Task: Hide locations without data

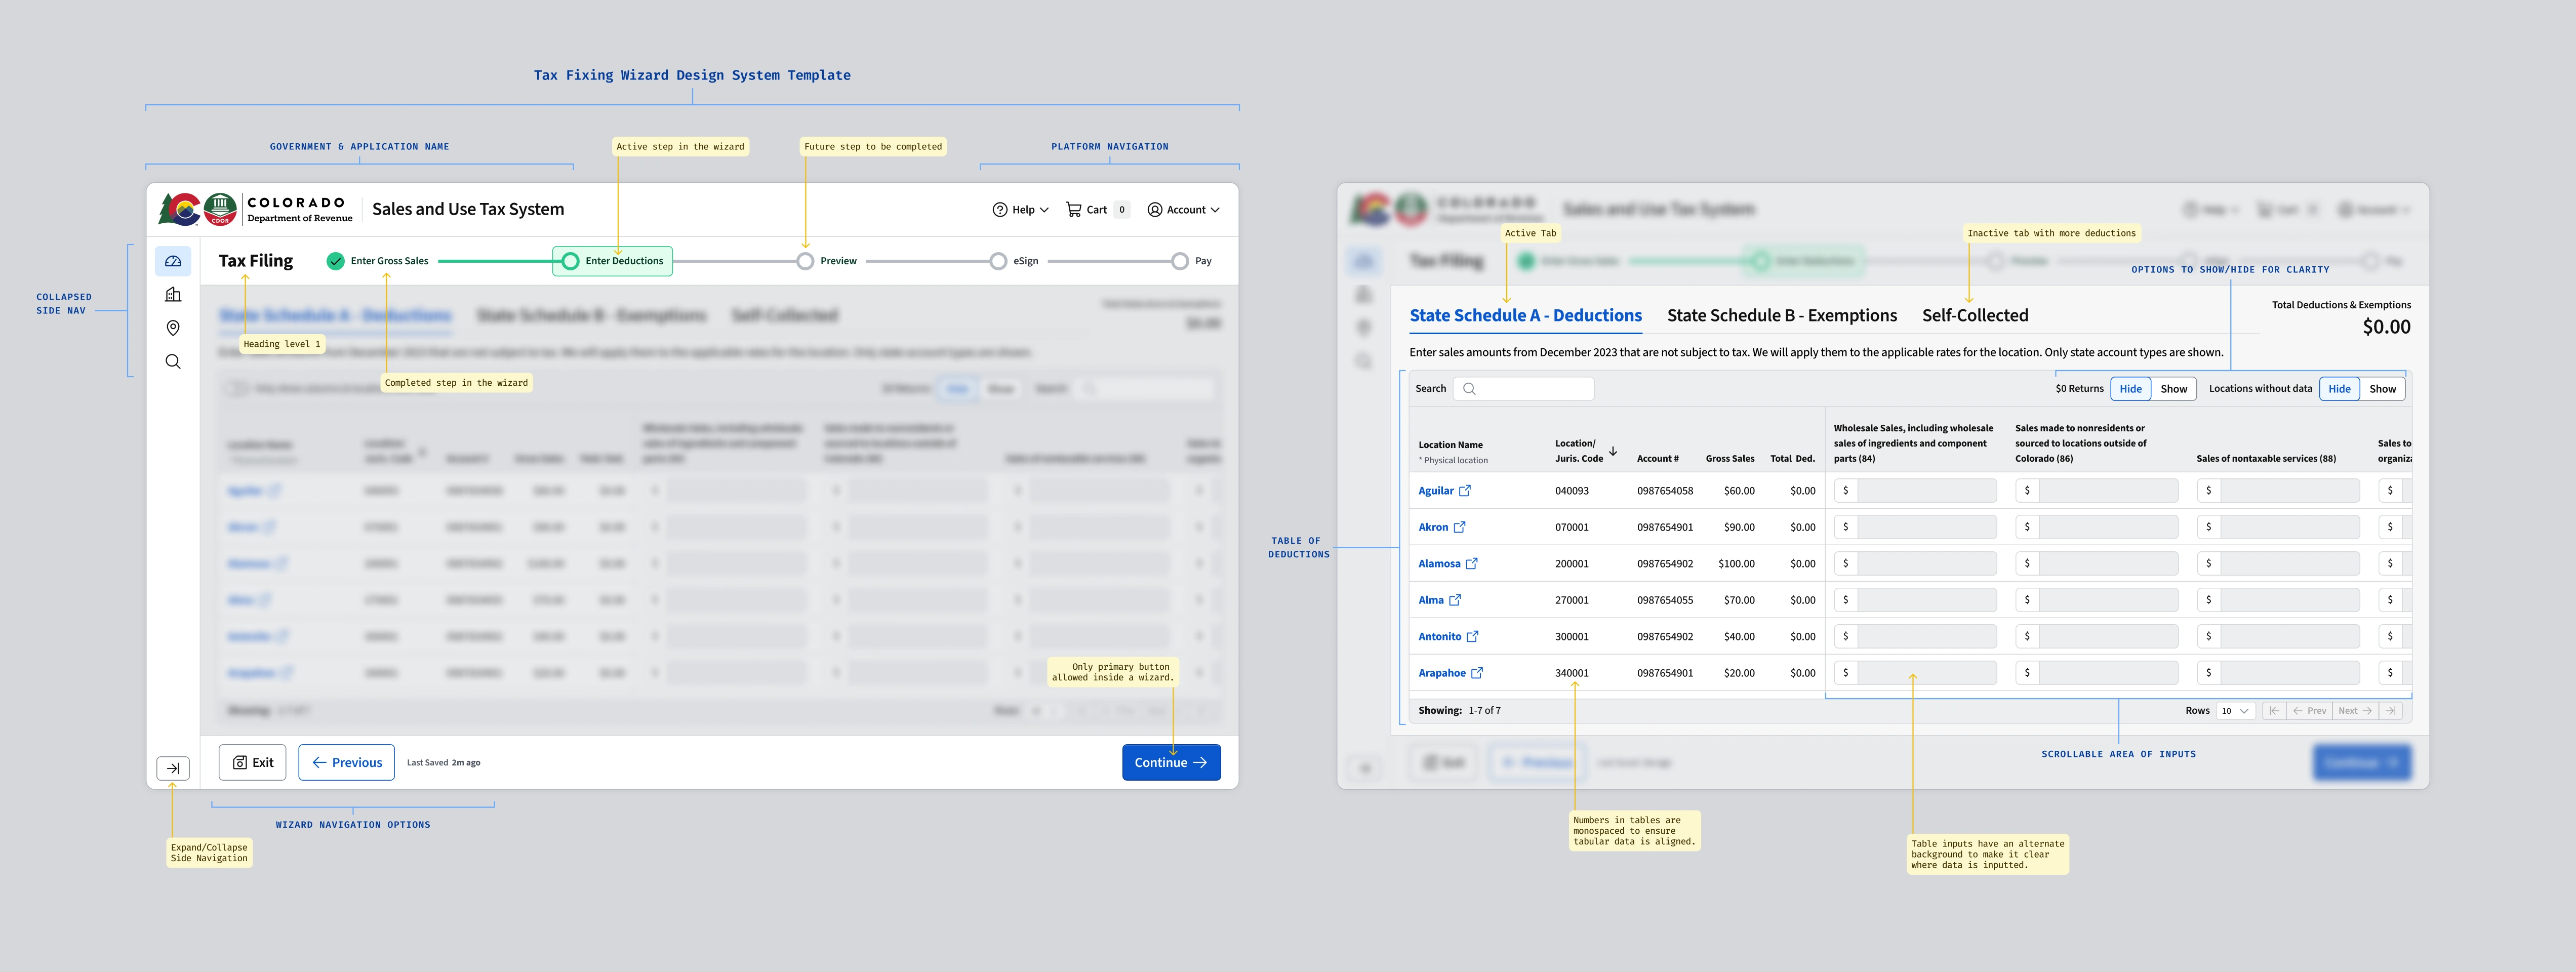Action: pyautogui.click(x=2339, y=389)
